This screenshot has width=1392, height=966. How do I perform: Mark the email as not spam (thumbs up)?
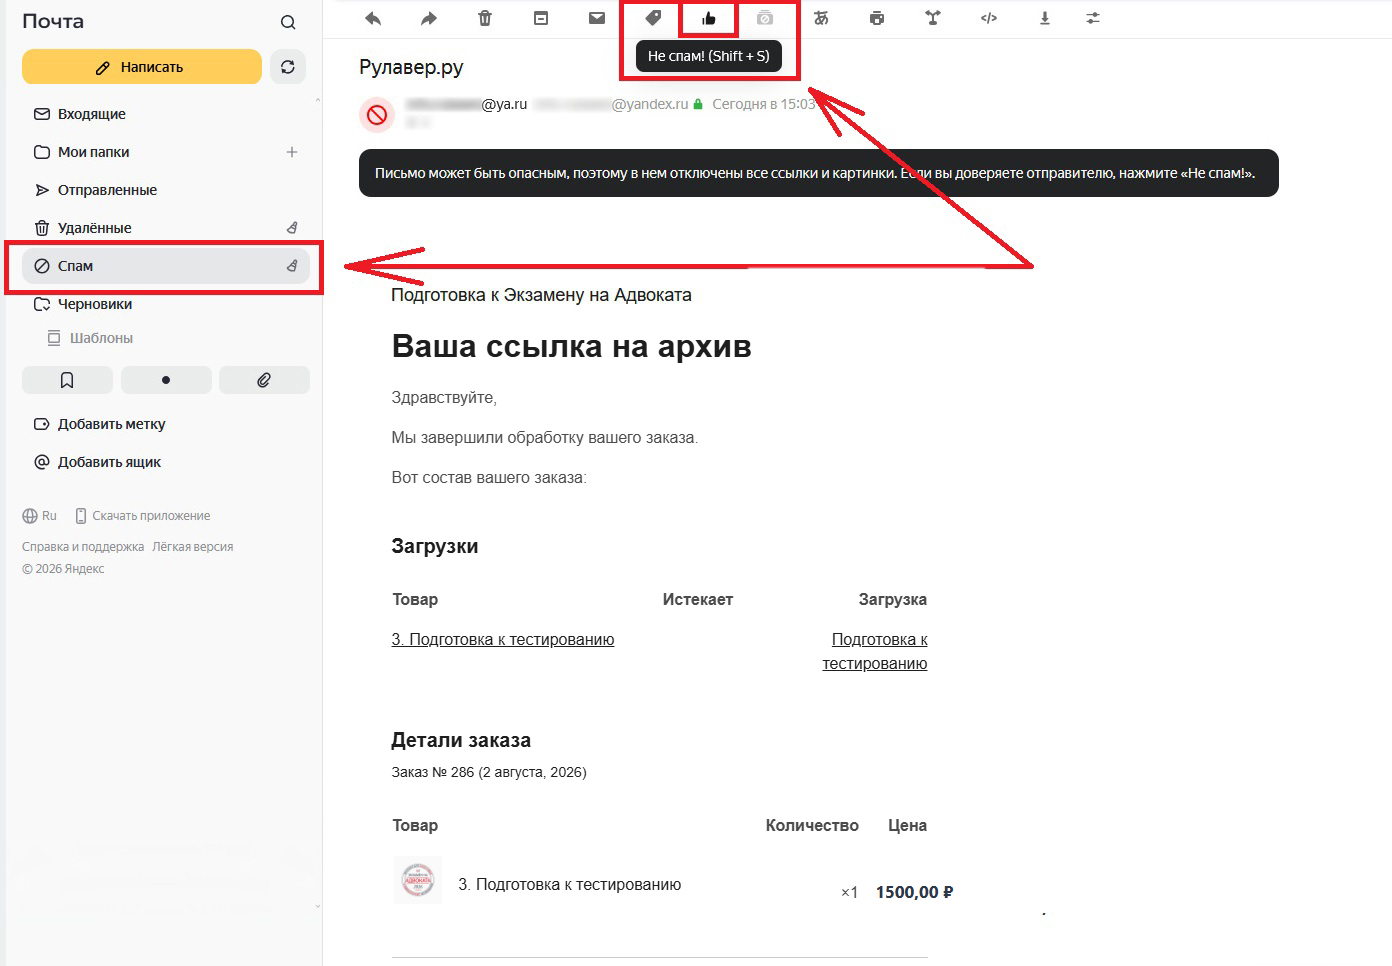709,18
